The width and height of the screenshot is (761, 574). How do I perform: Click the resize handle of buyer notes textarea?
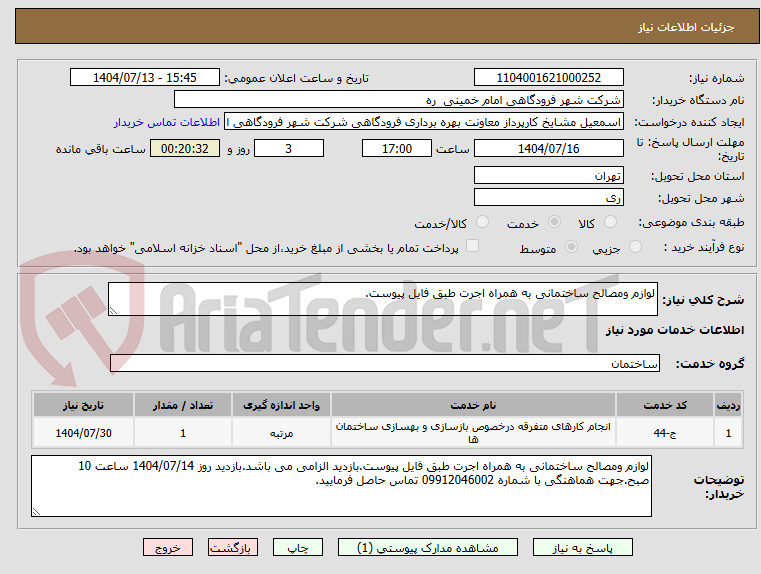click(36, 511)
